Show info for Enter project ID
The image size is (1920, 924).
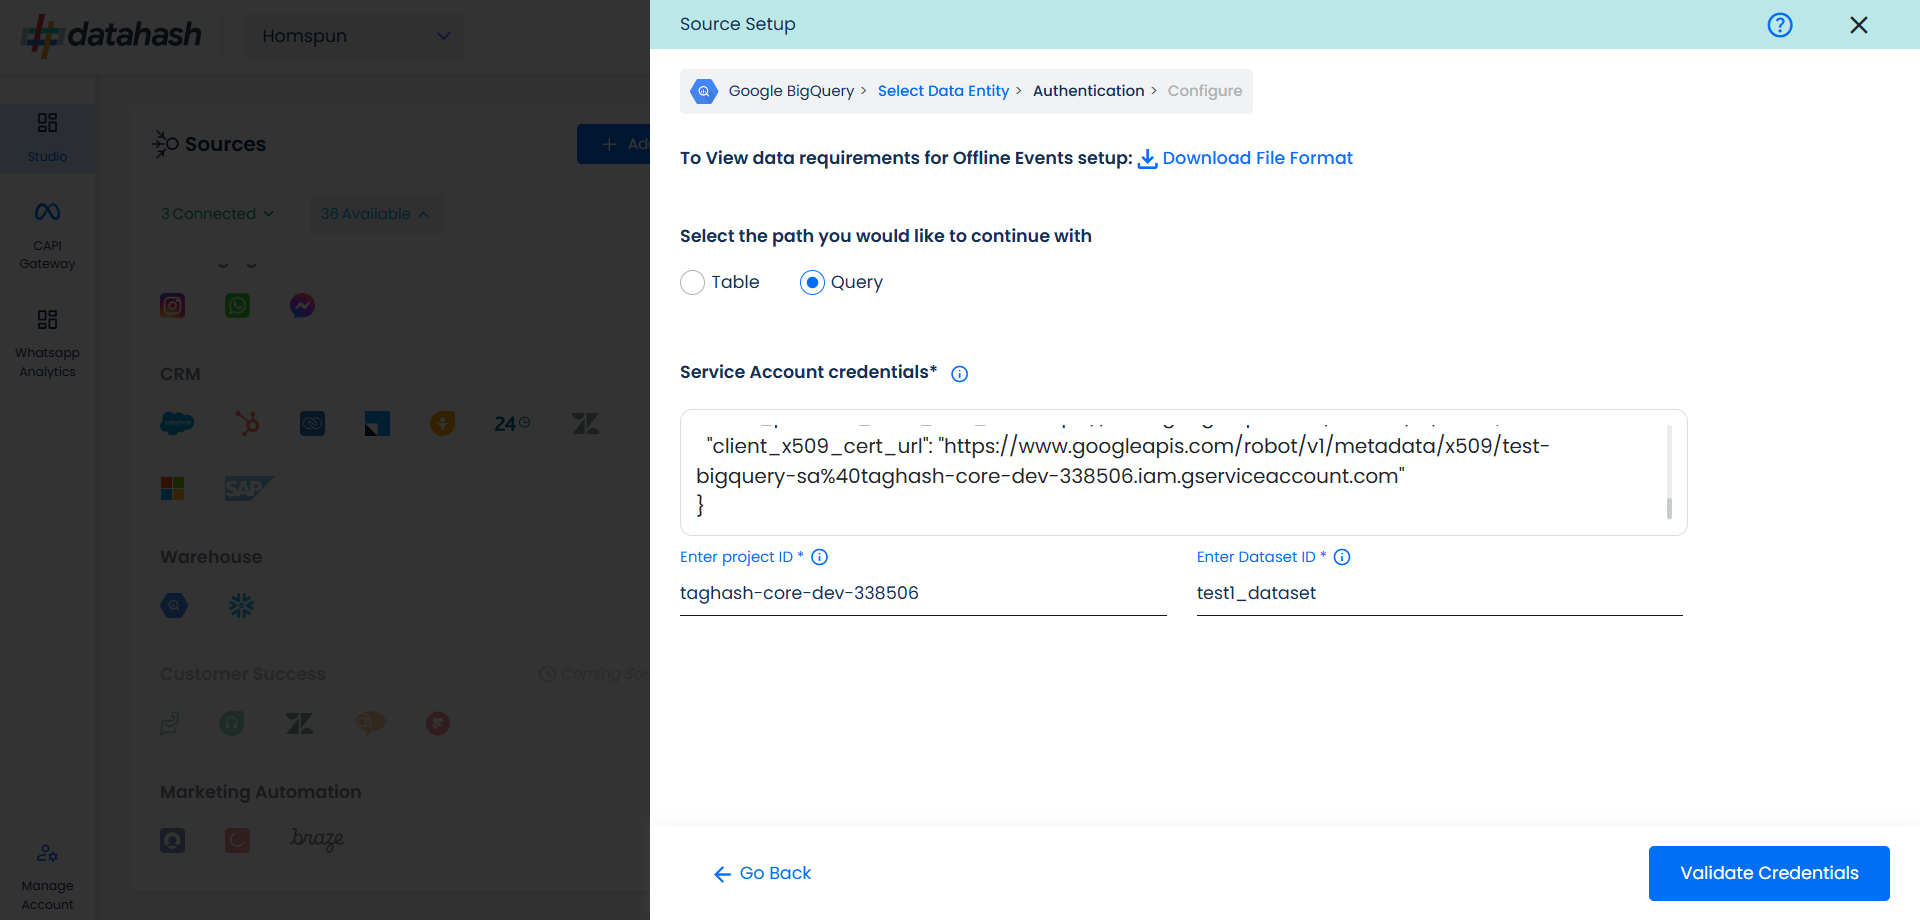(819, 557)
